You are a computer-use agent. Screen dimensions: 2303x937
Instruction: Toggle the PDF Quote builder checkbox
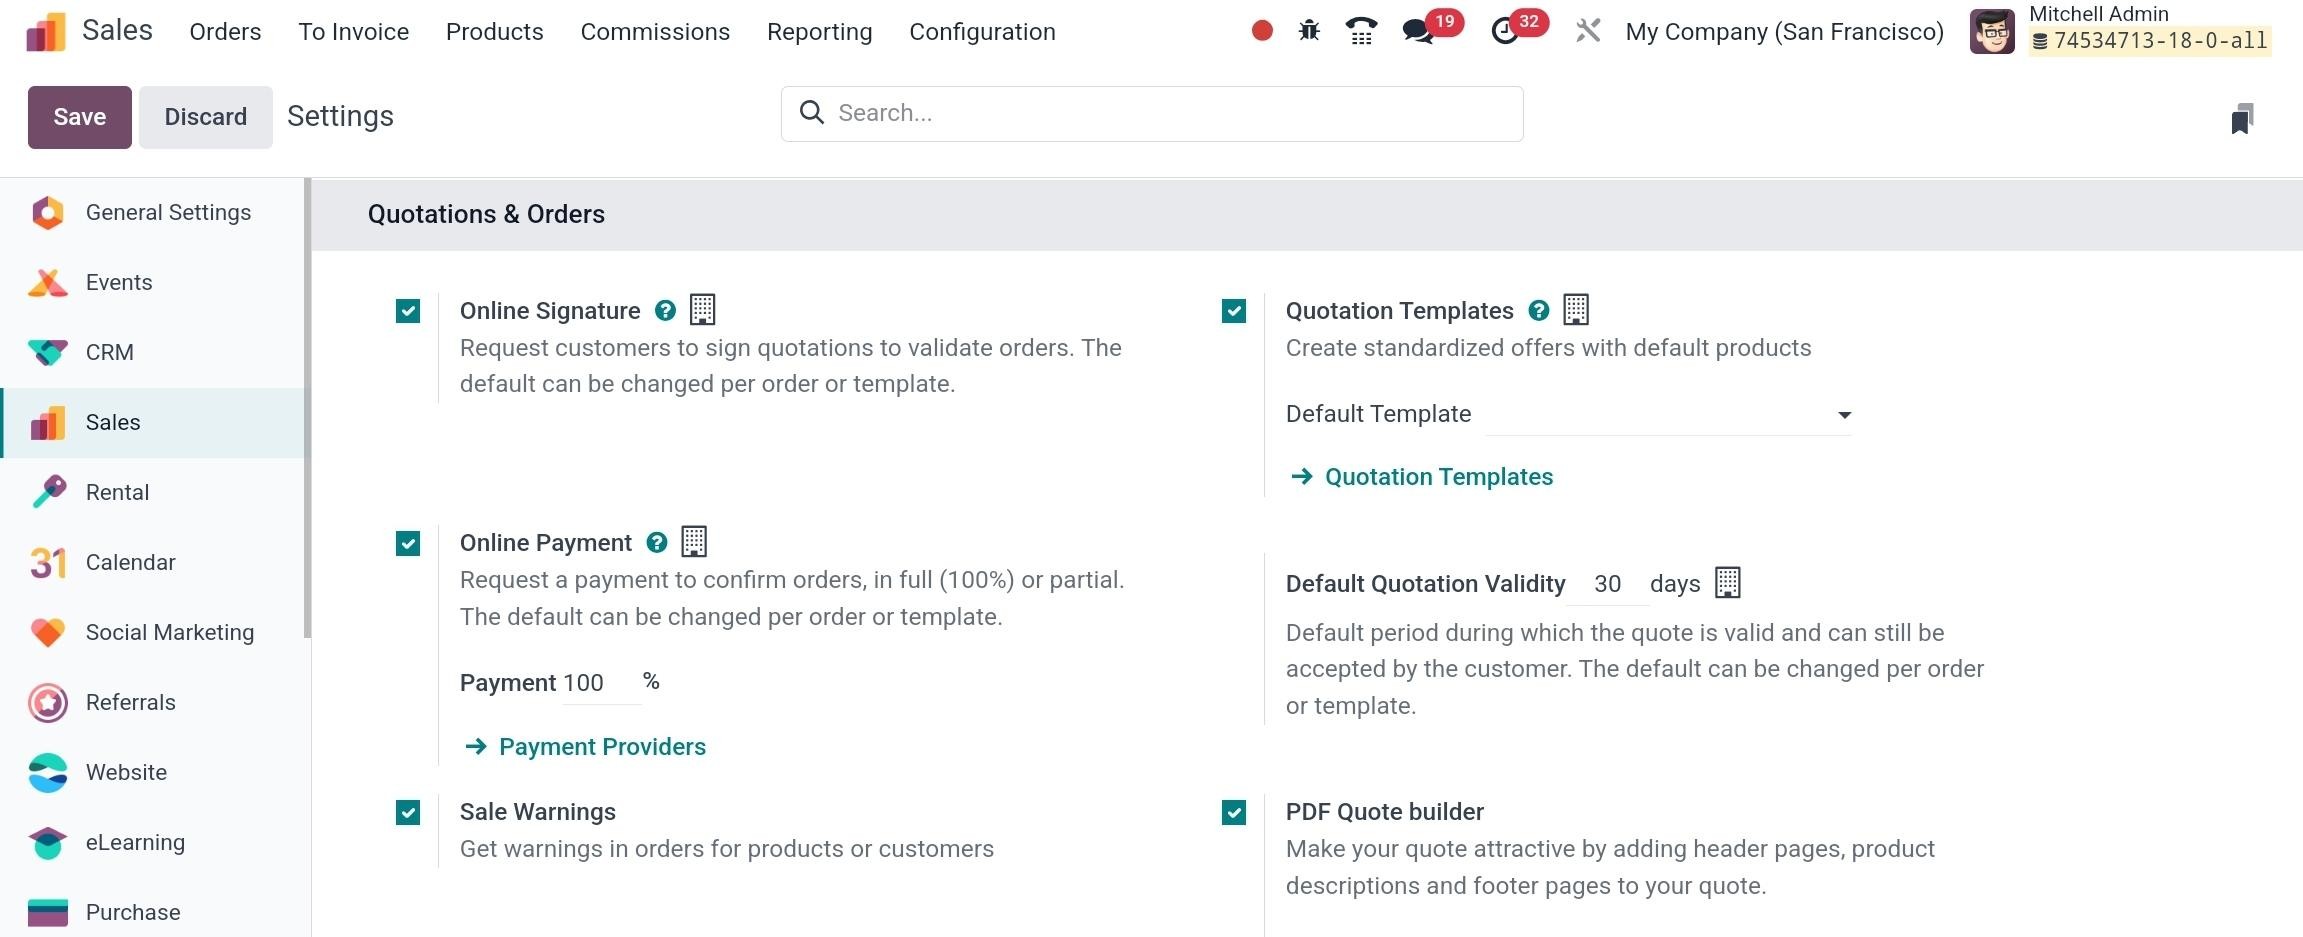tap(1234, 812)
